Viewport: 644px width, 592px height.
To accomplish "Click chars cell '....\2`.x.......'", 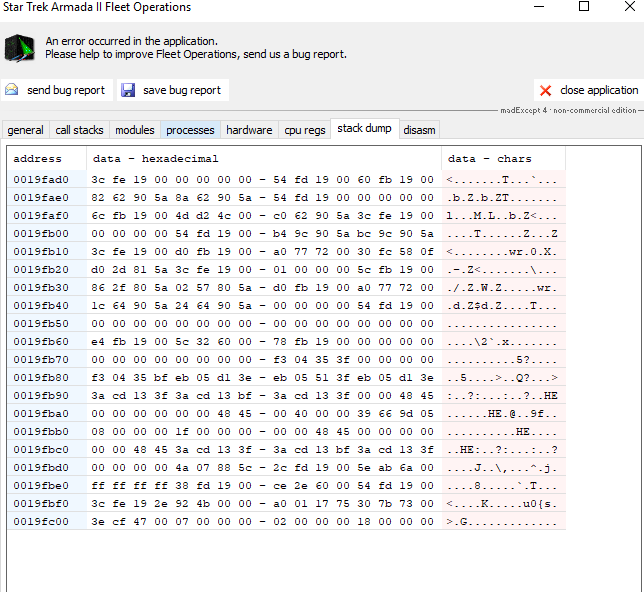I will pyautogui.click(x=502, y=342).
